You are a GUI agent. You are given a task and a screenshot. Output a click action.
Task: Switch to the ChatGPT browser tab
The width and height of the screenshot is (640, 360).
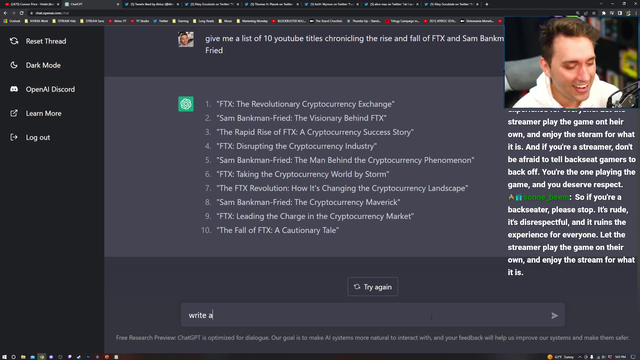coord(92,4)
